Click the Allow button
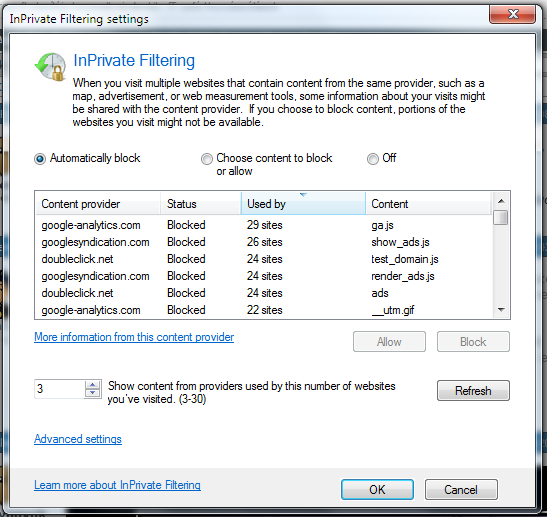547x517 pixels. tap(389, 342)
